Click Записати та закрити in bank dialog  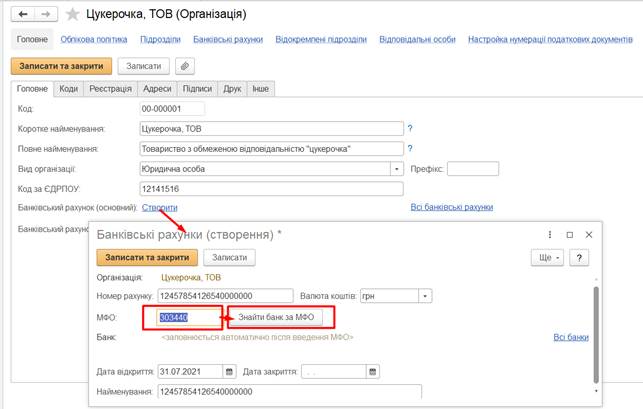click(140, 257)
